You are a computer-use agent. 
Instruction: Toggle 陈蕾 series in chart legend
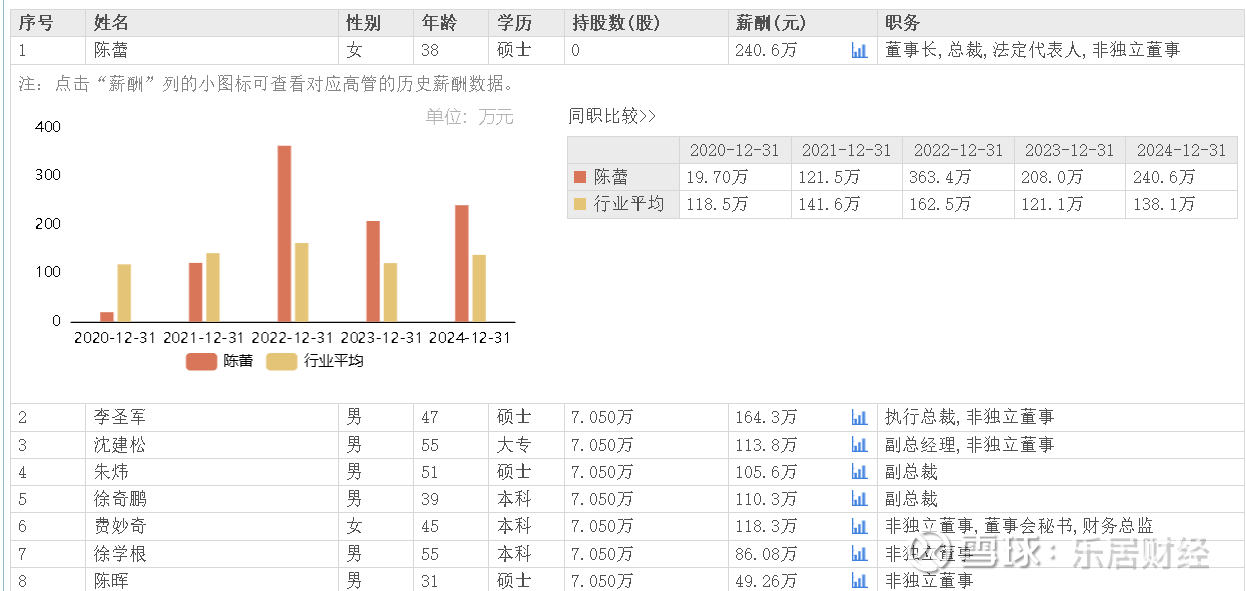tap(220, 361)
